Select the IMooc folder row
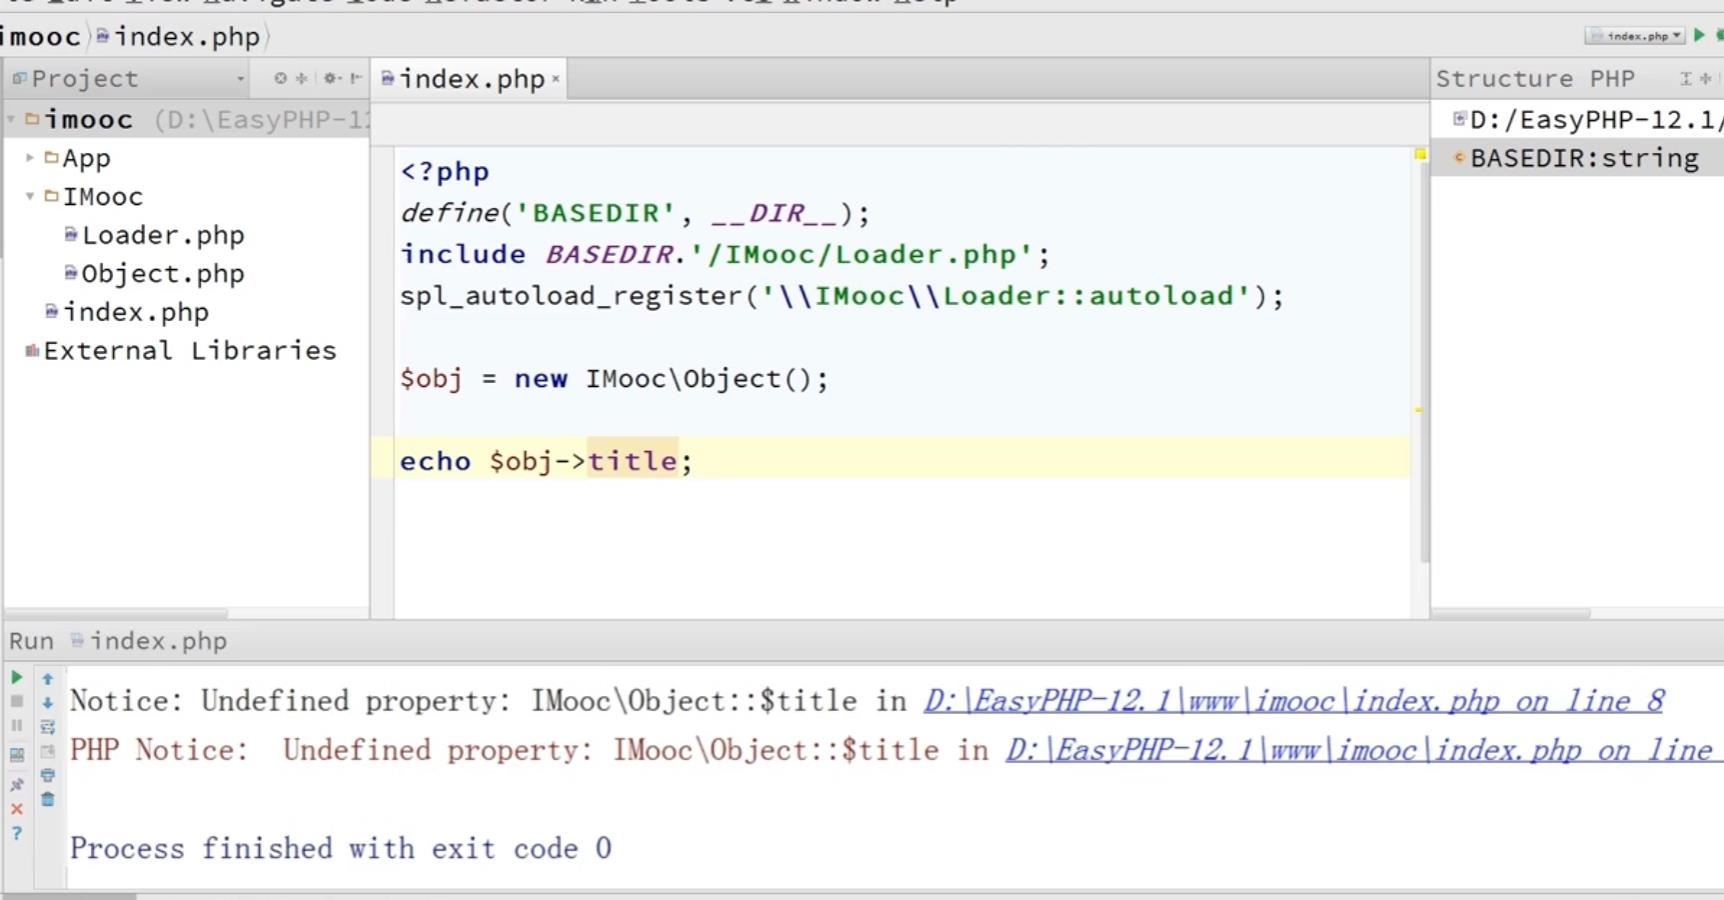The image size is (1724, 900). coord(186,196)
